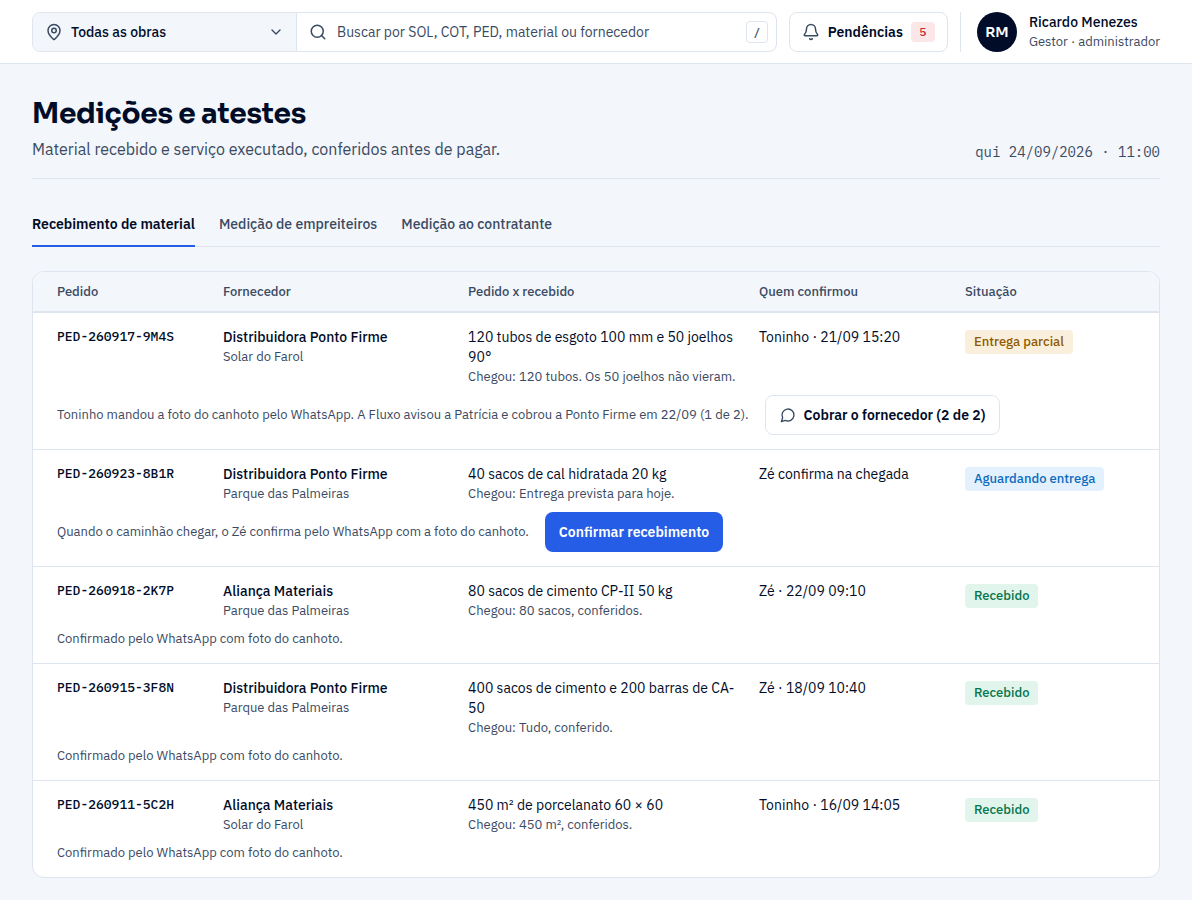Viewport: 1192px width, 900px height.
Task: Click Zé confirma na chegada text
Action: click(834, 474)
